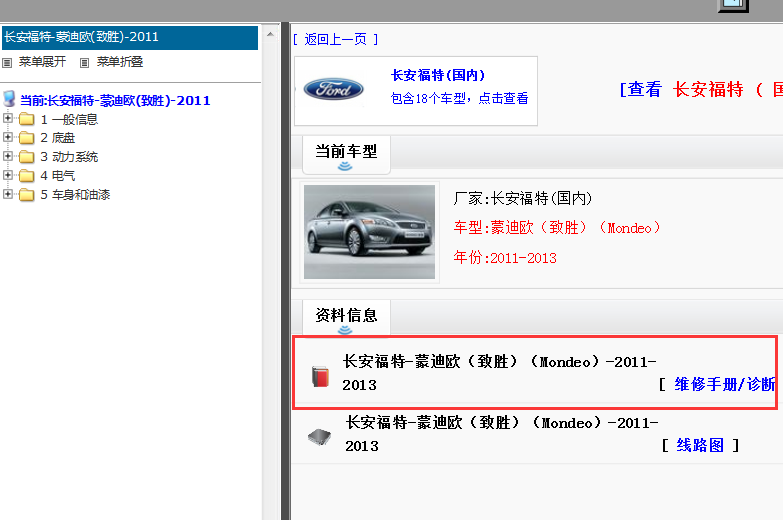
Task: Click the red book repair manual icon
Action: pos(320,377)
